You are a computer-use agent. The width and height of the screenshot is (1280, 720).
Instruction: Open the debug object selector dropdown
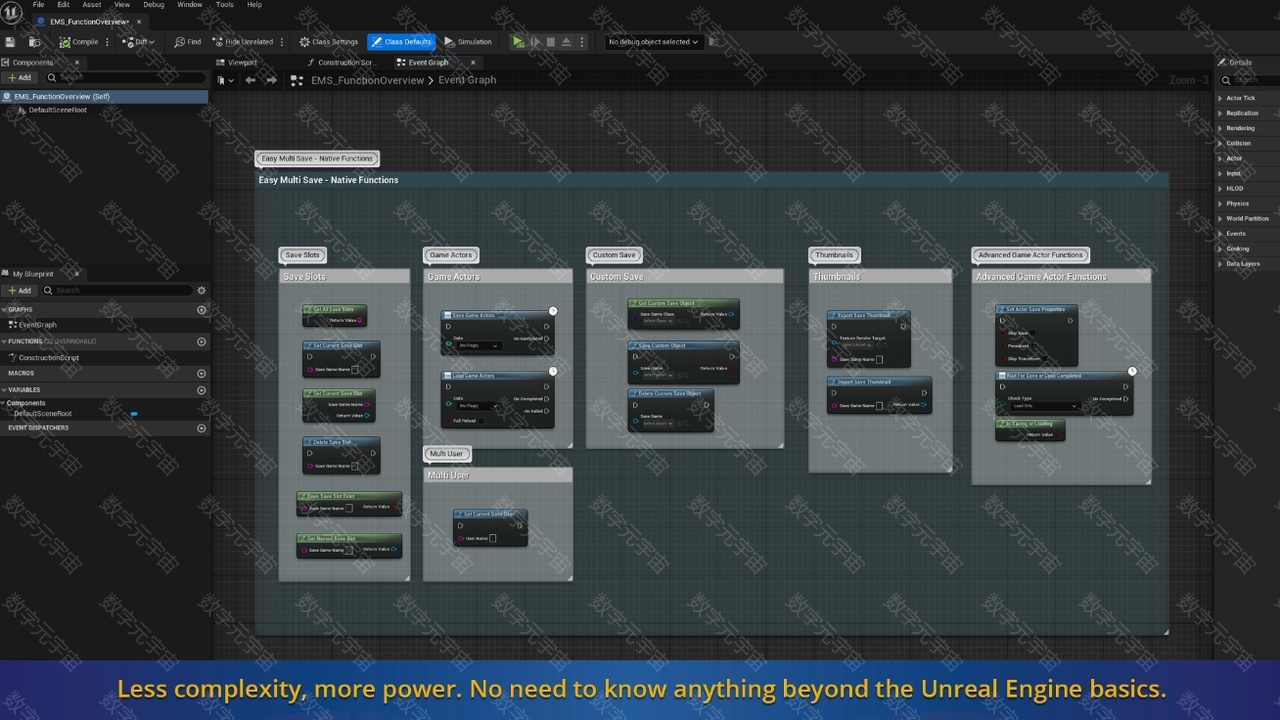[654, 42]
